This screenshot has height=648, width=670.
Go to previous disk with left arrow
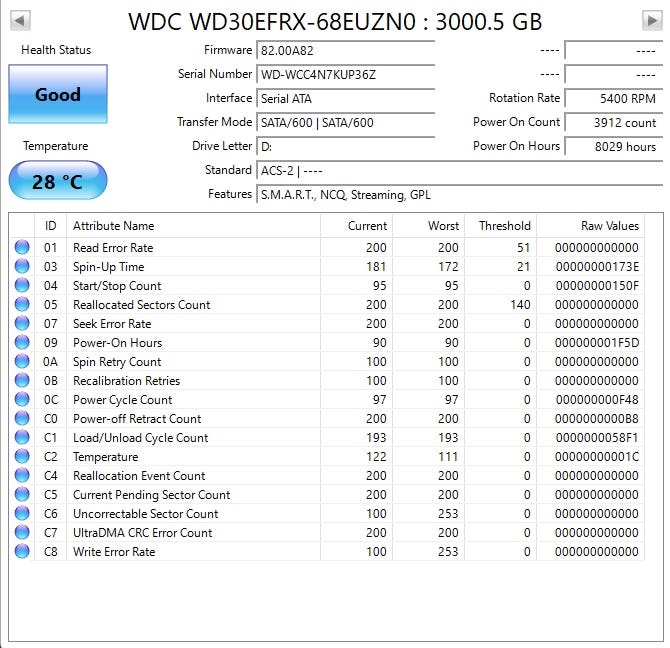click(20, 21)
